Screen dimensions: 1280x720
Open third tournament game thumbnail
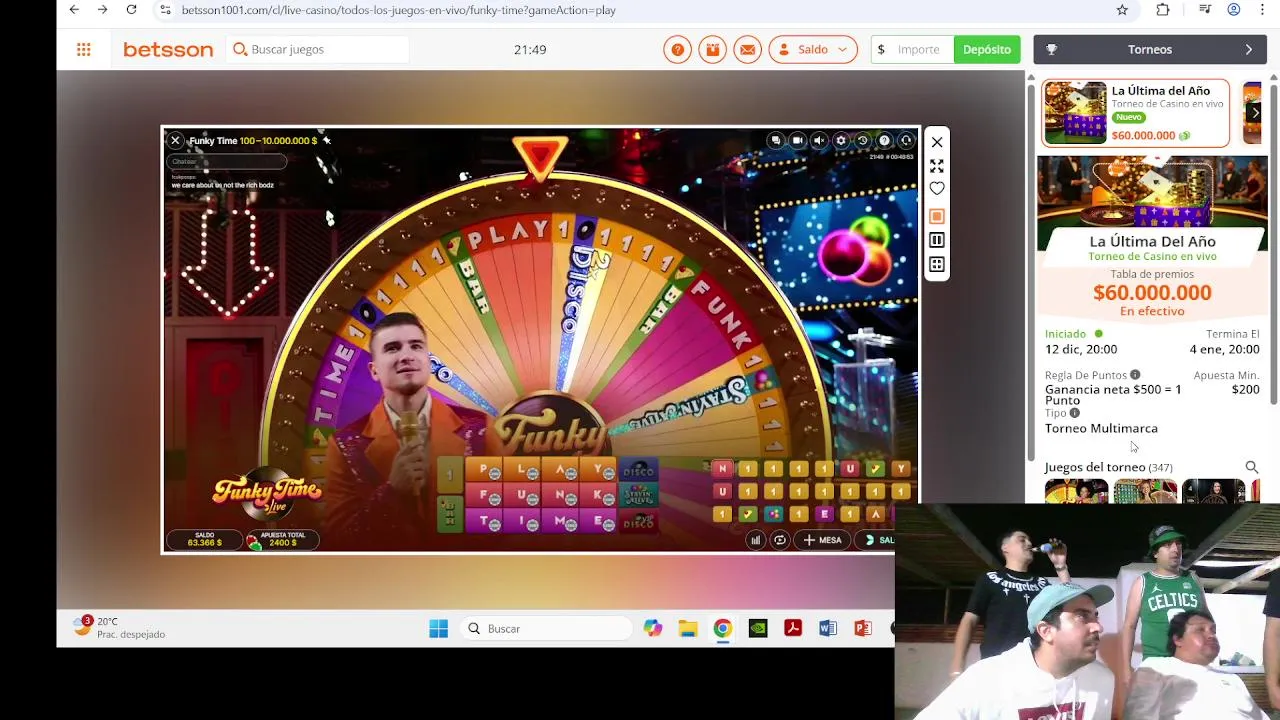1213,491
